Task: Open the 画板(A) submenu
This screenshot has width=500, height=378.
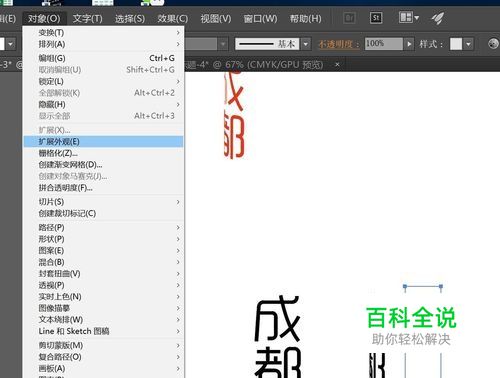Action: click(x=103, y=368)
